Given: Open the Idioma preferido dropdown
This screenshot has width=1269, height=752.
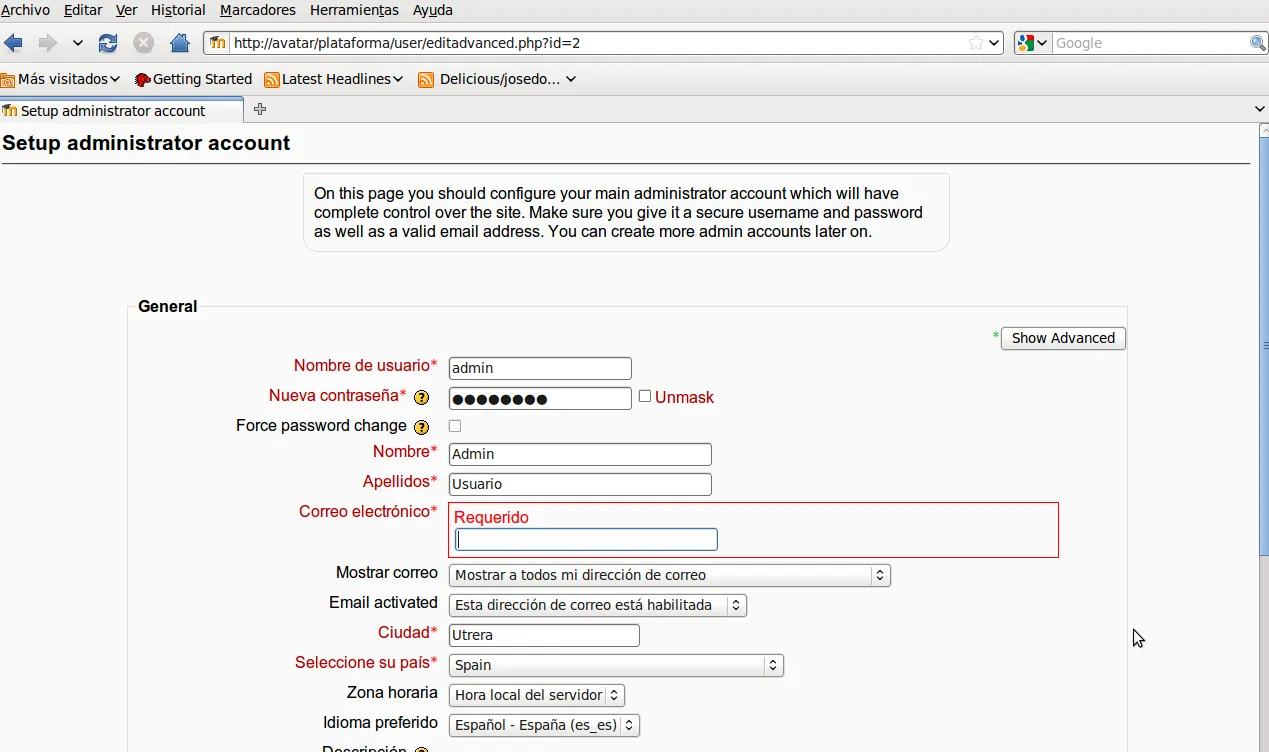Looking at the screenshot, I should tap(544, 725).
